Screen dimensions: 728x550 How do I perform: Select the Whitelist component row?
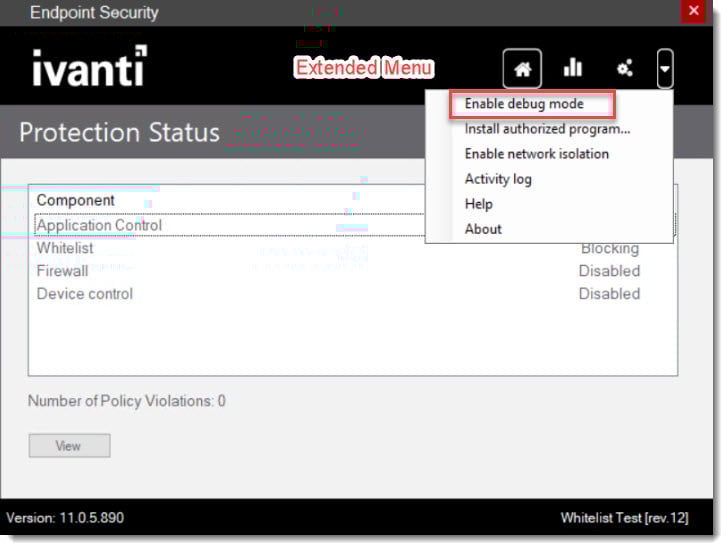(65, 248)
